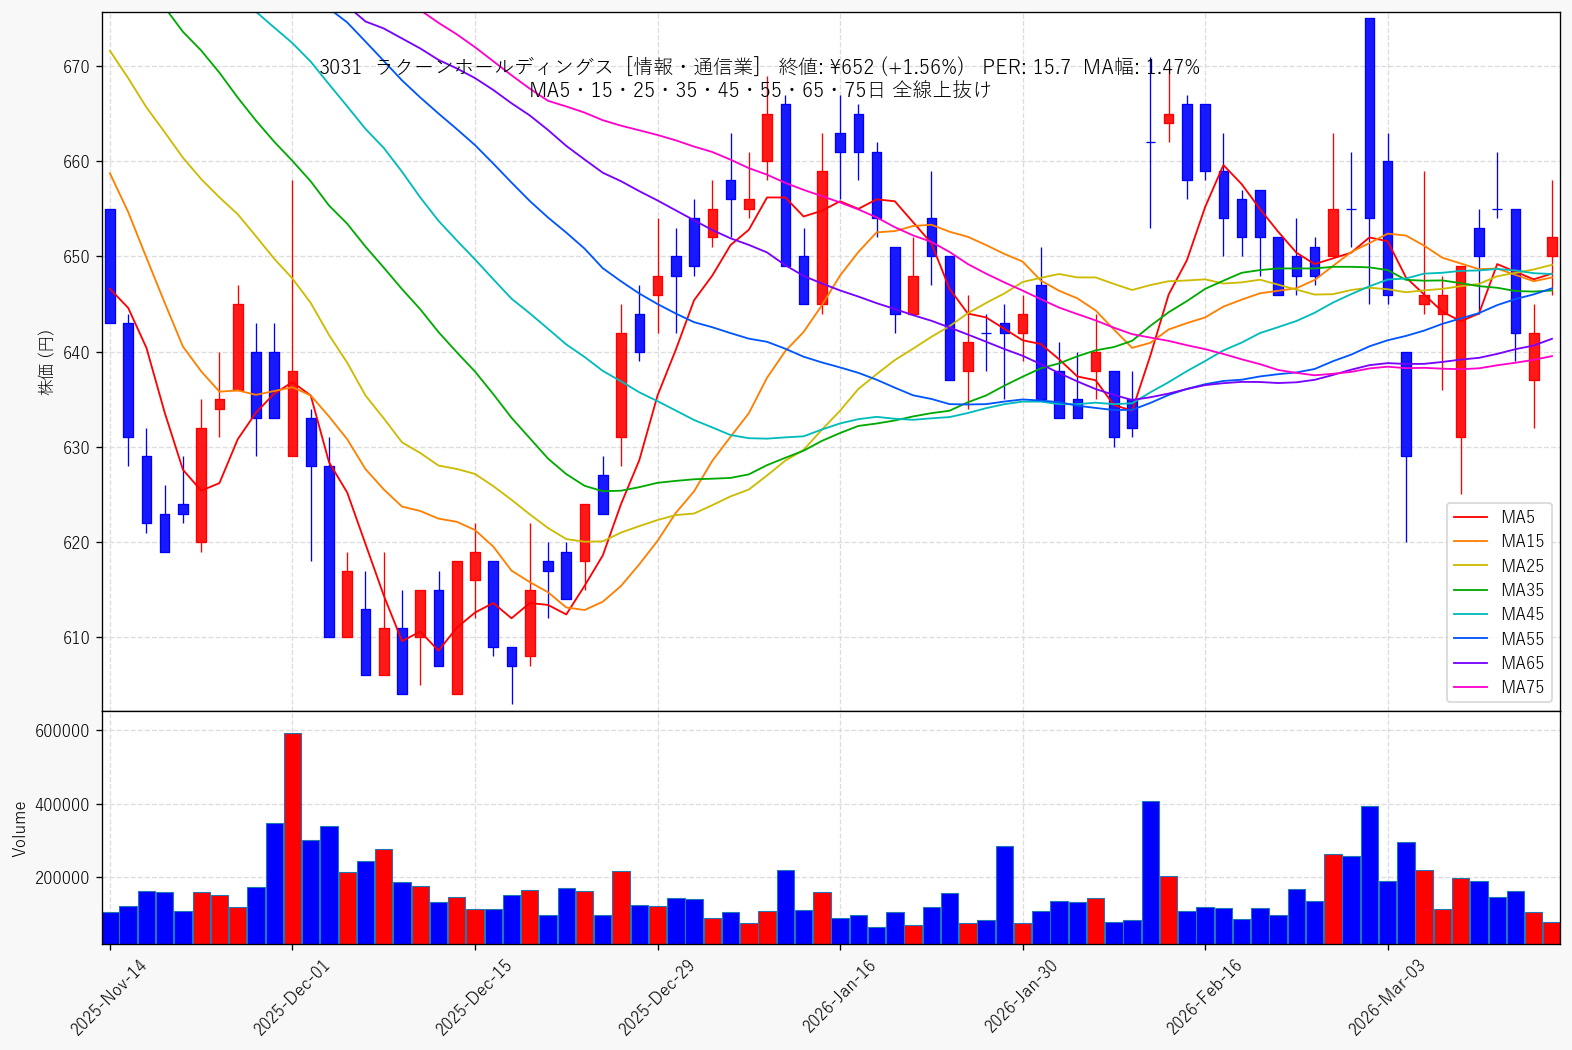
Task: Select the MA15 legend entry text
Action: click(1522, 541)
